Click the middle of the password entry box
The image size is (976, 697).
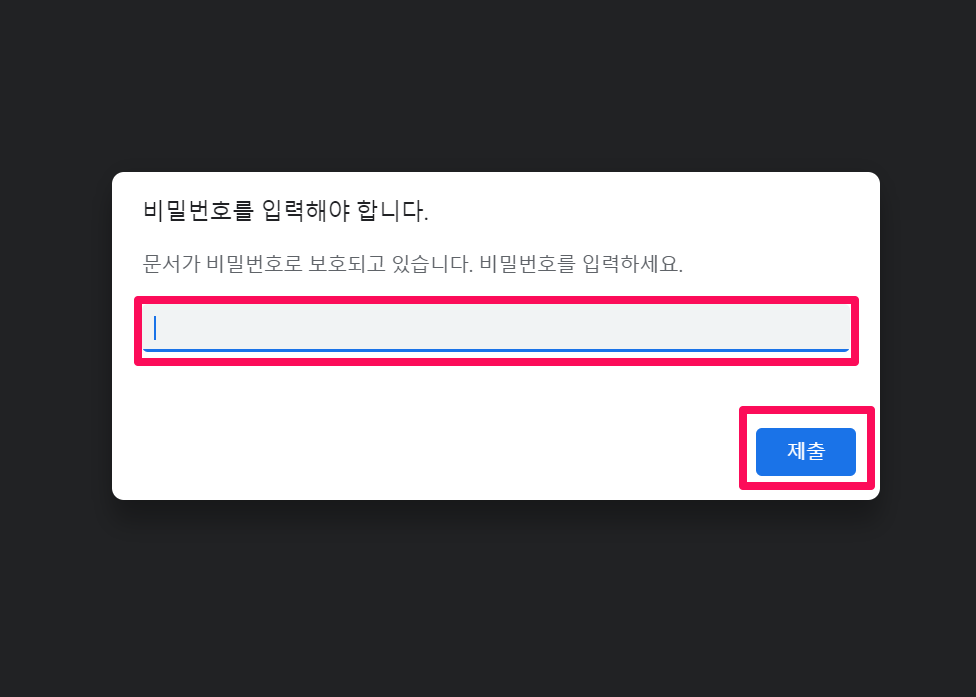(496, 328)
